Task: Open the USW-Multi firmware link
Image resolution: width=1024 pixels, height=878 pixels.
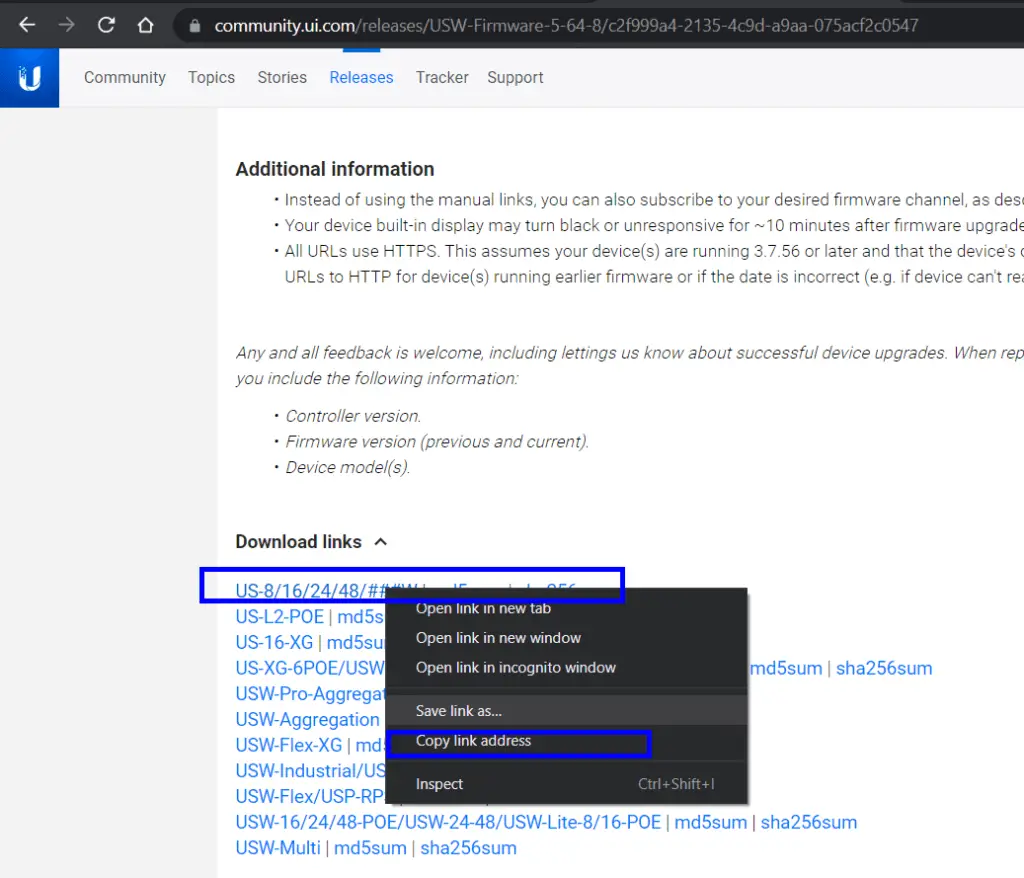Action: pos(278,848)
